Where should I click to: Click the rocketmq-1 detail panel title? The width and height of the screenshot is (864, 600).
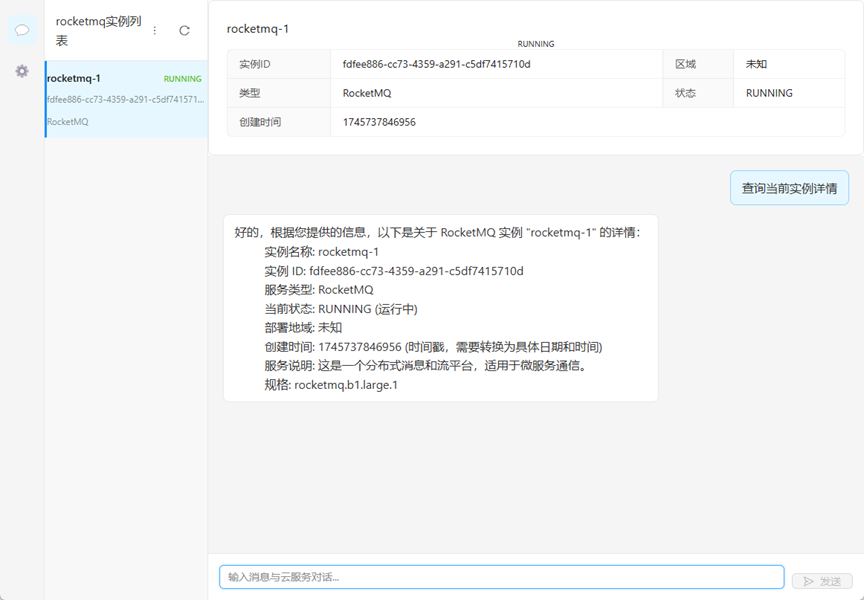(x=258, y=29)
